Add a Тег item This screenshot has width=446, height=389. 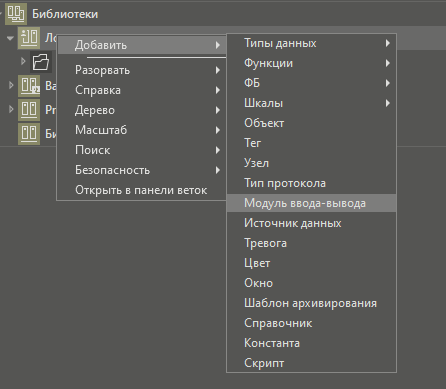pos(311,143)
